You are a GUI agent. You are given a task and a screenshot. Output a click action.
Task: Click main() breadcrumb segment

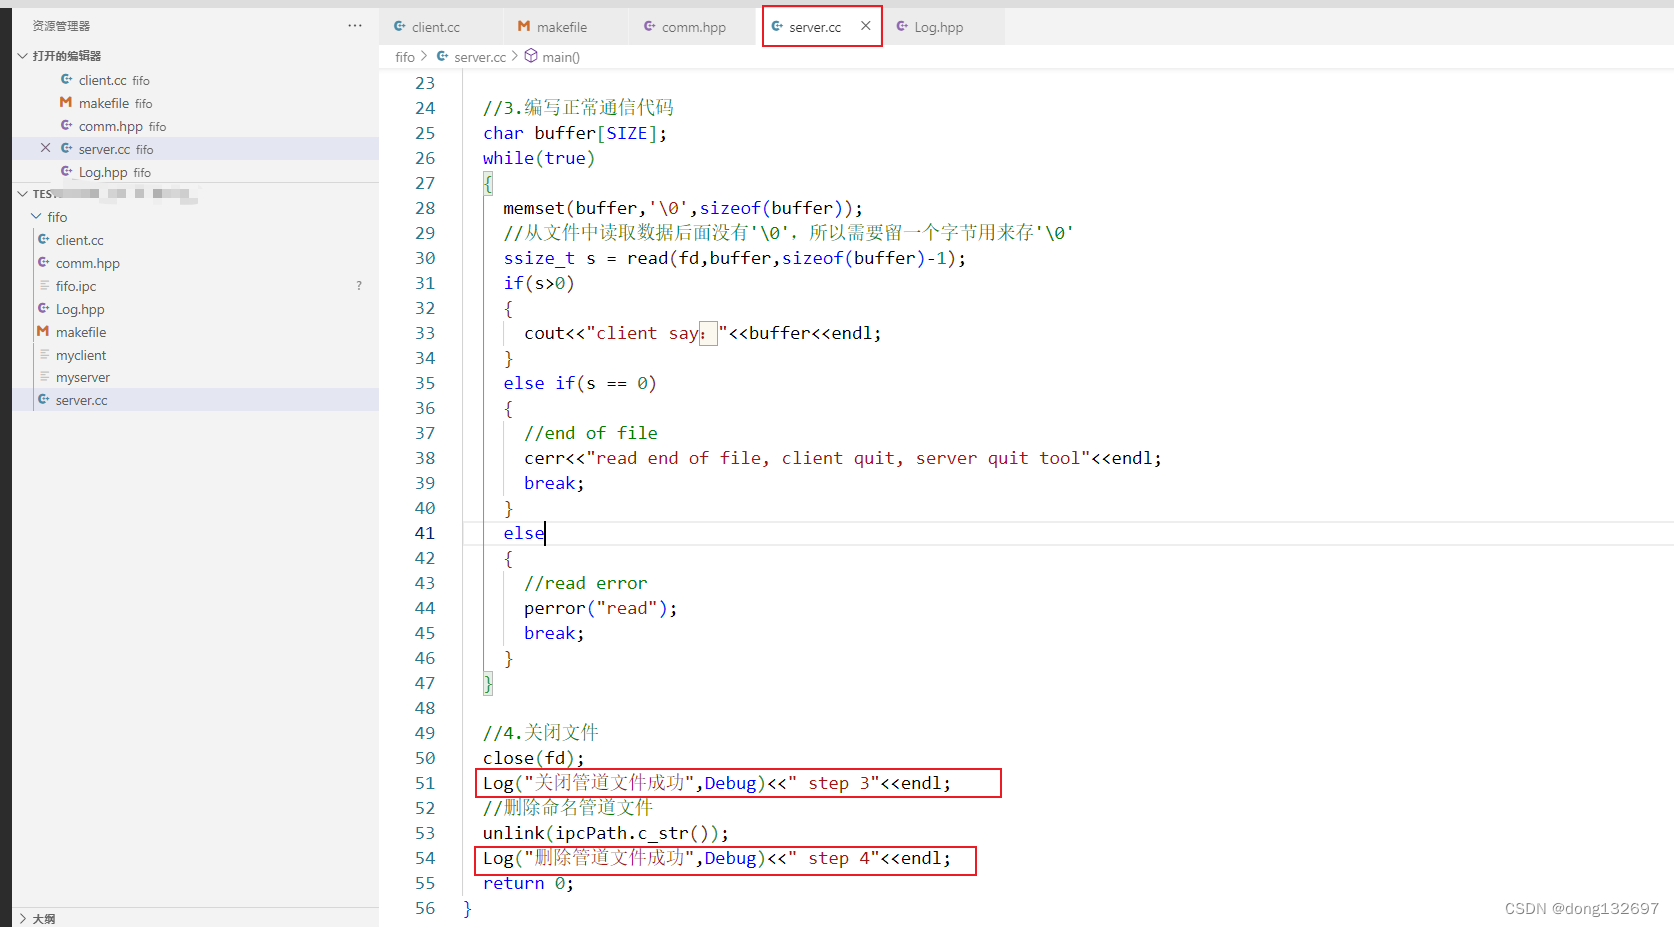pos(561,57)
